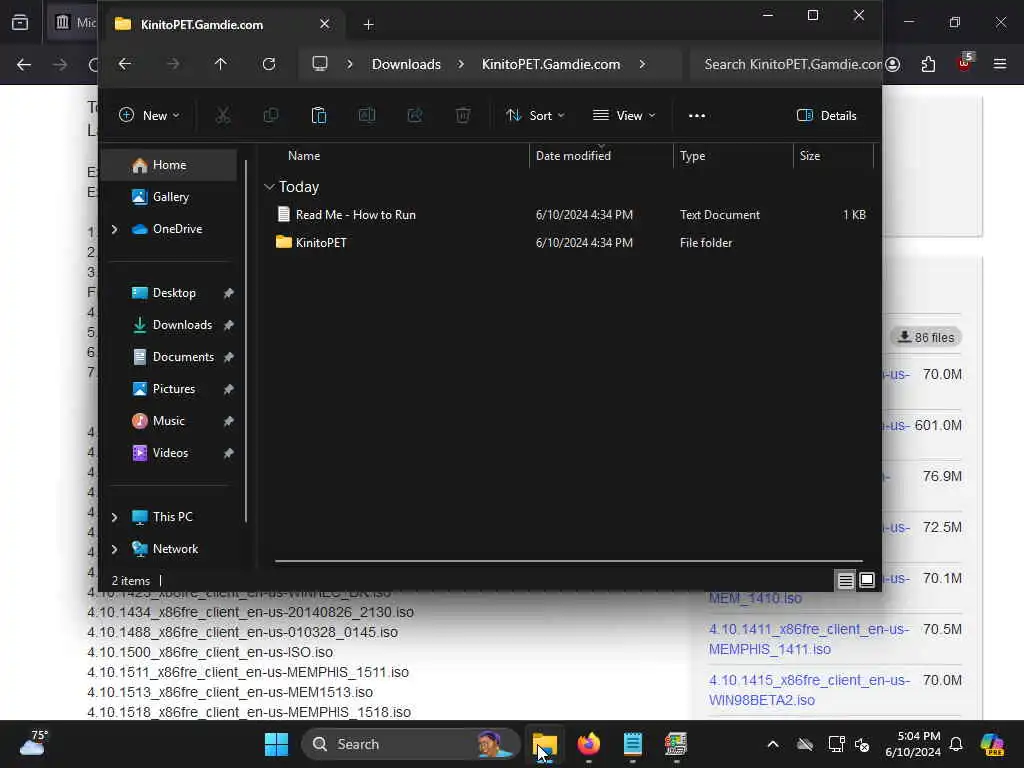
Task: Open the 86 files download button in browser
Action: pyautogui.click(x=926, y=338)
